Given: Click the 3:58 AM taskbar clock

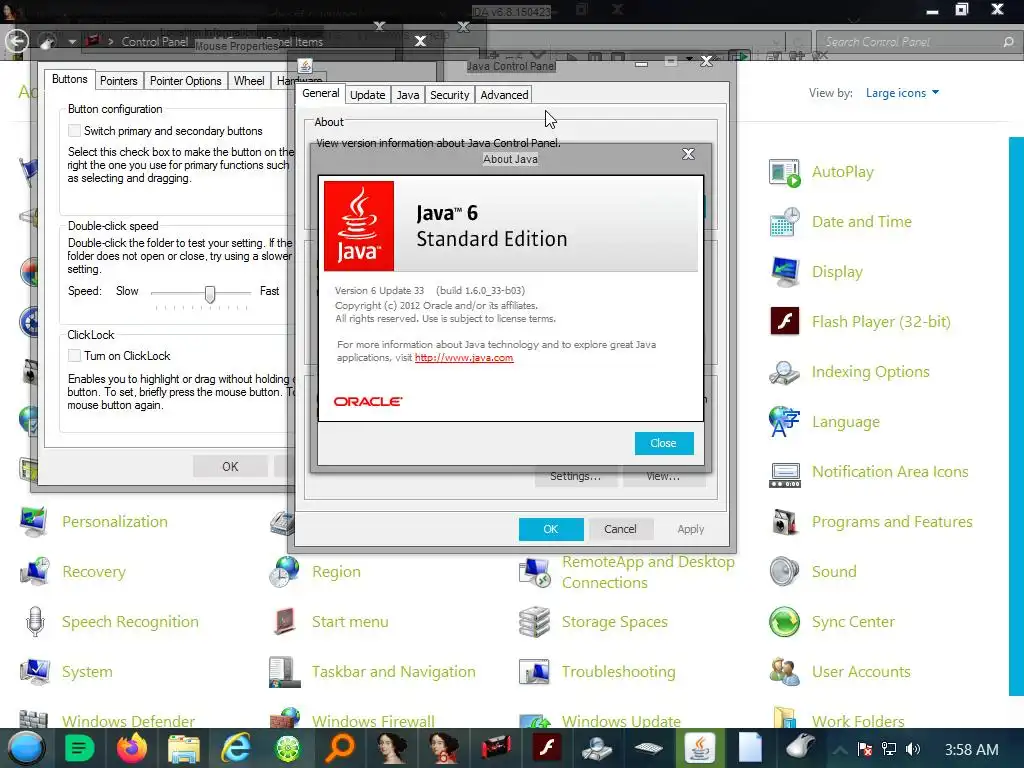Looking at the screenshot, I should 972,749.
